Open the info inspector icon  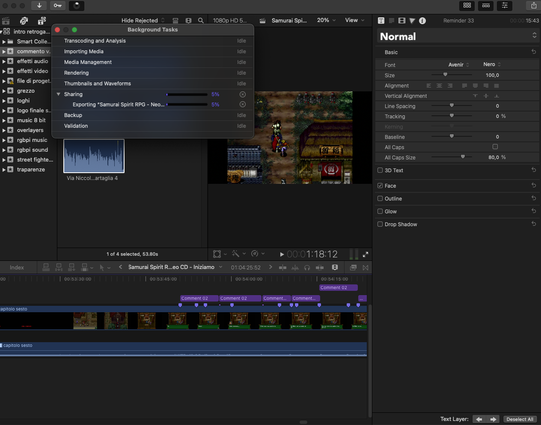click(422, 21)
